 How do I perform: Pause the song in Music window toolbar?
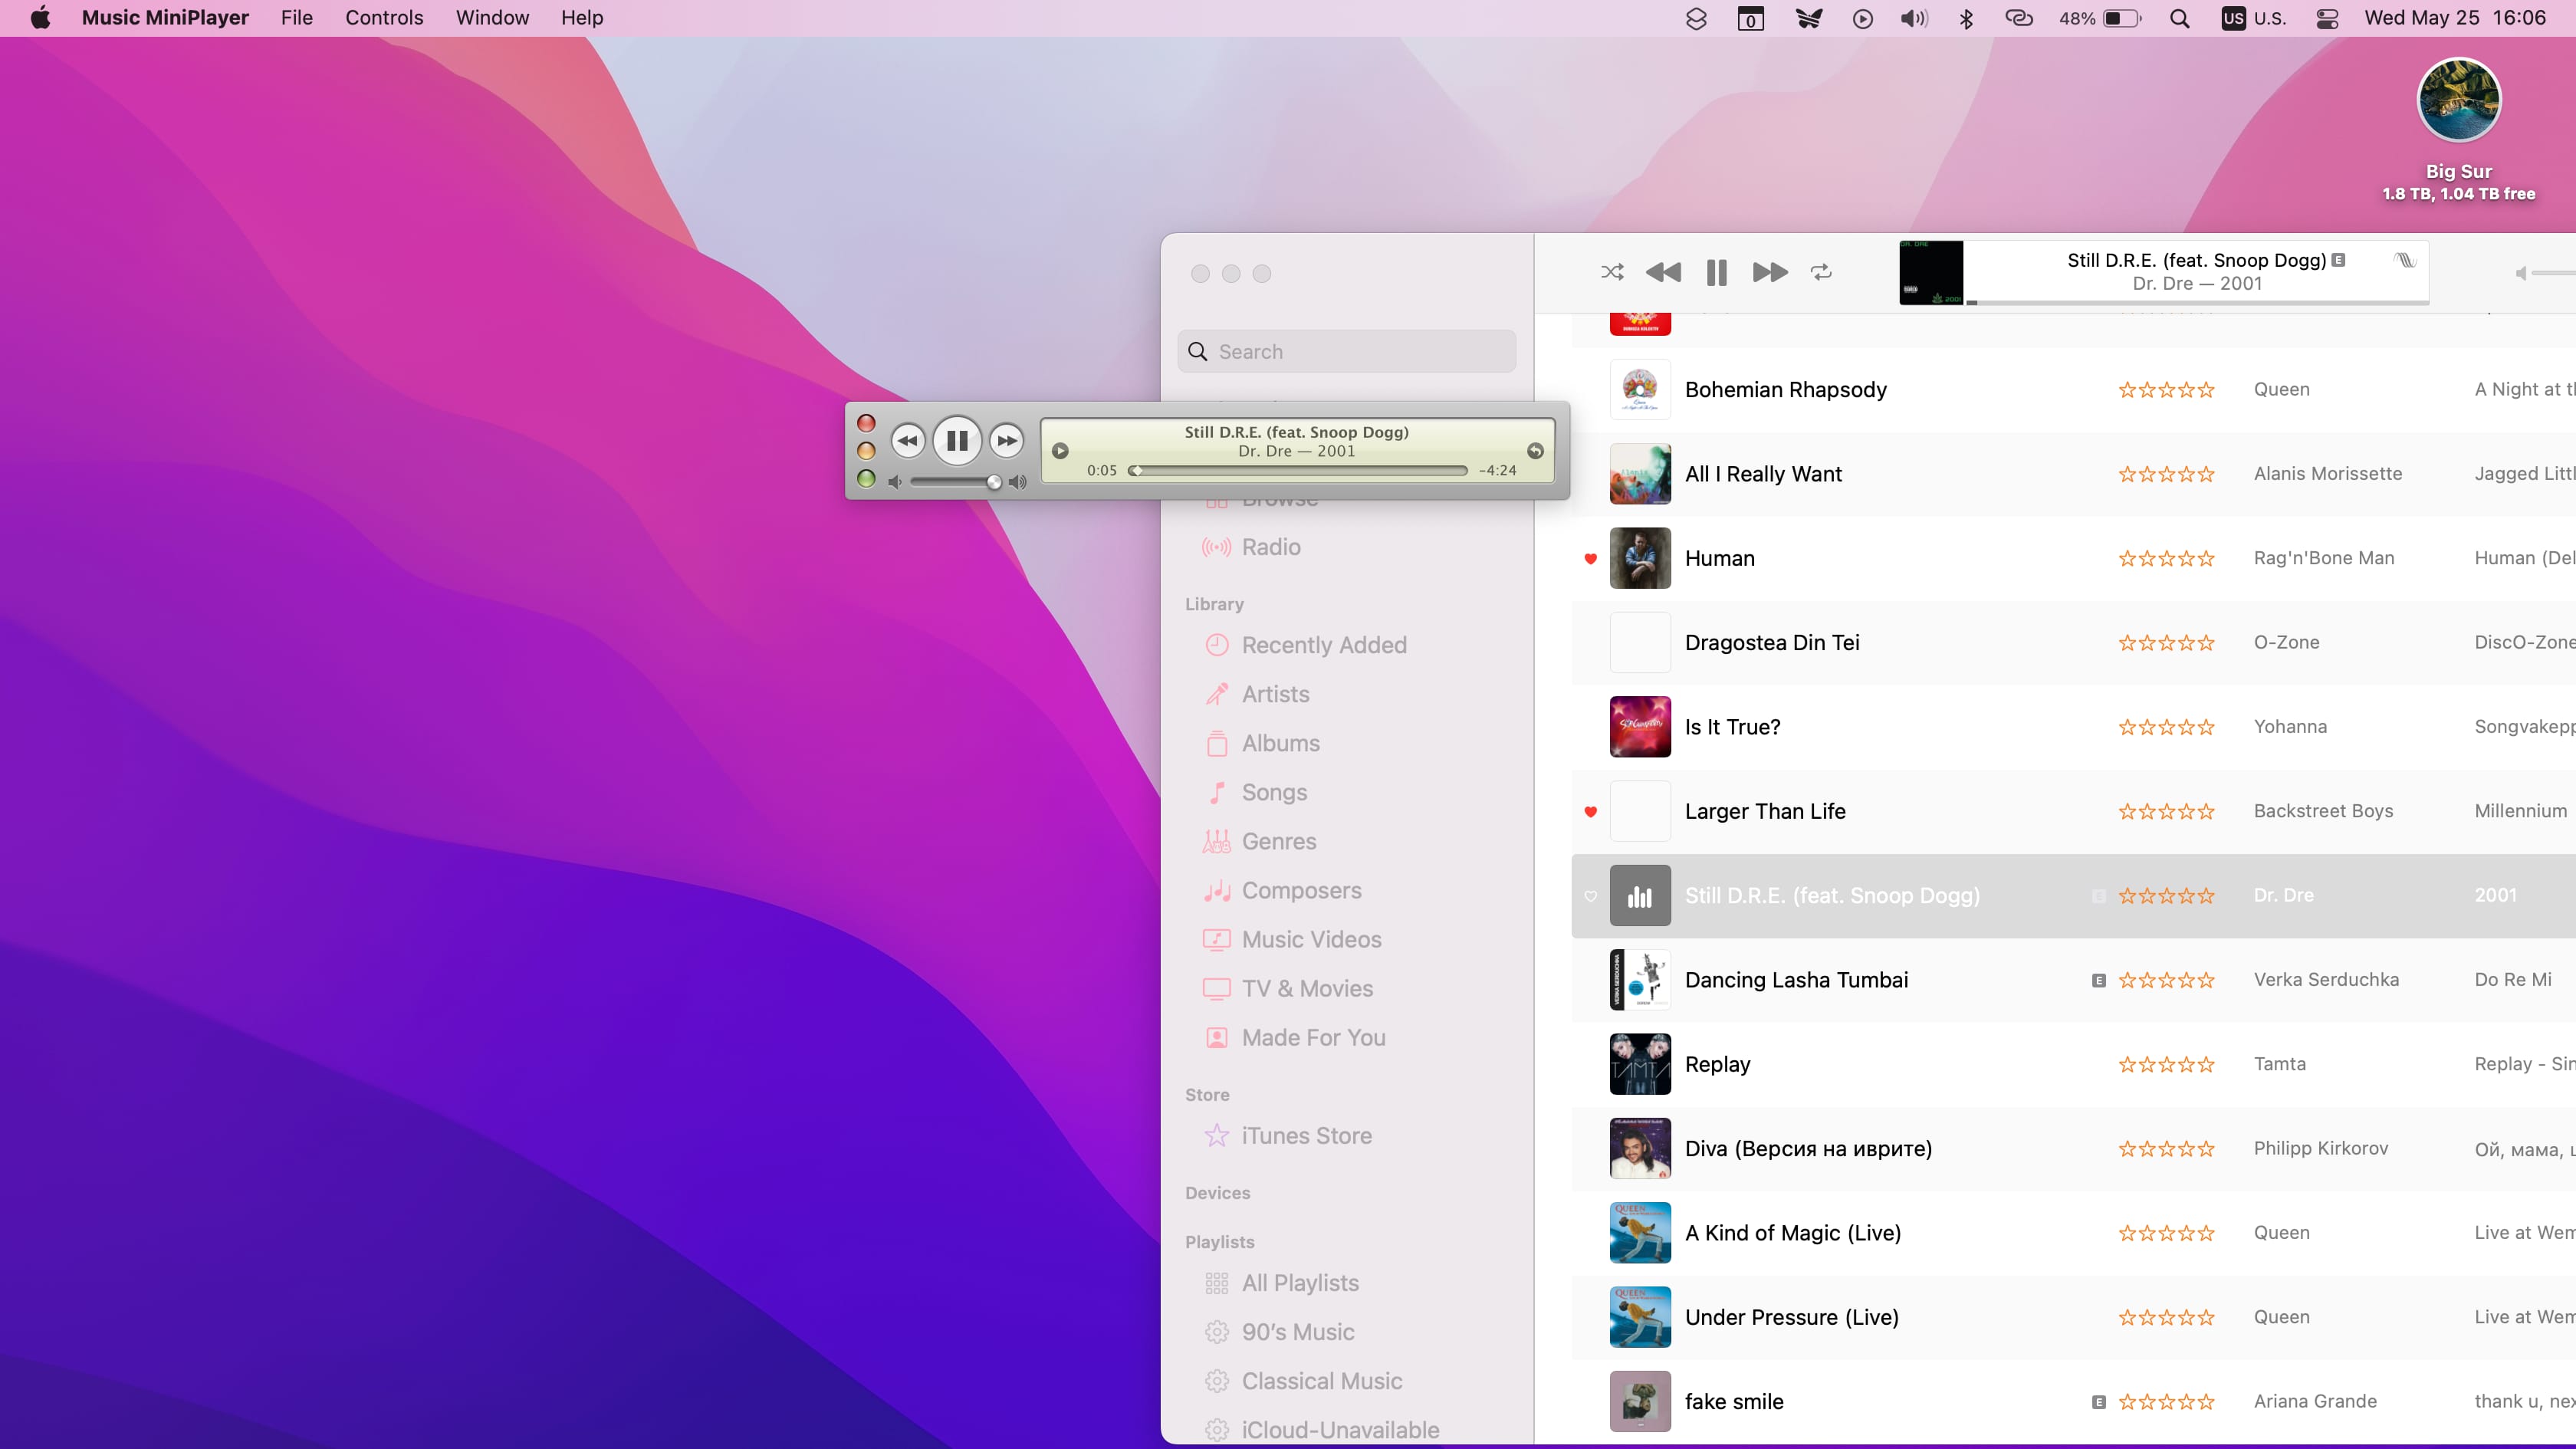click(x=1716, y=272)
